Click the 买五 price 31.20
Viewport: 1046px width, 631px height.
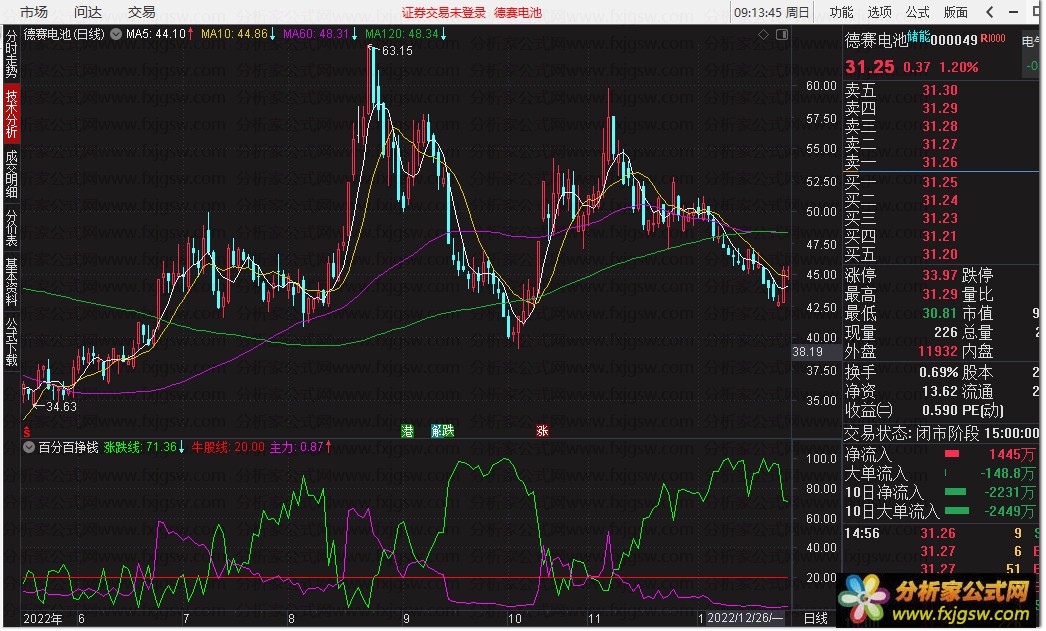click(x=939, y=254)
